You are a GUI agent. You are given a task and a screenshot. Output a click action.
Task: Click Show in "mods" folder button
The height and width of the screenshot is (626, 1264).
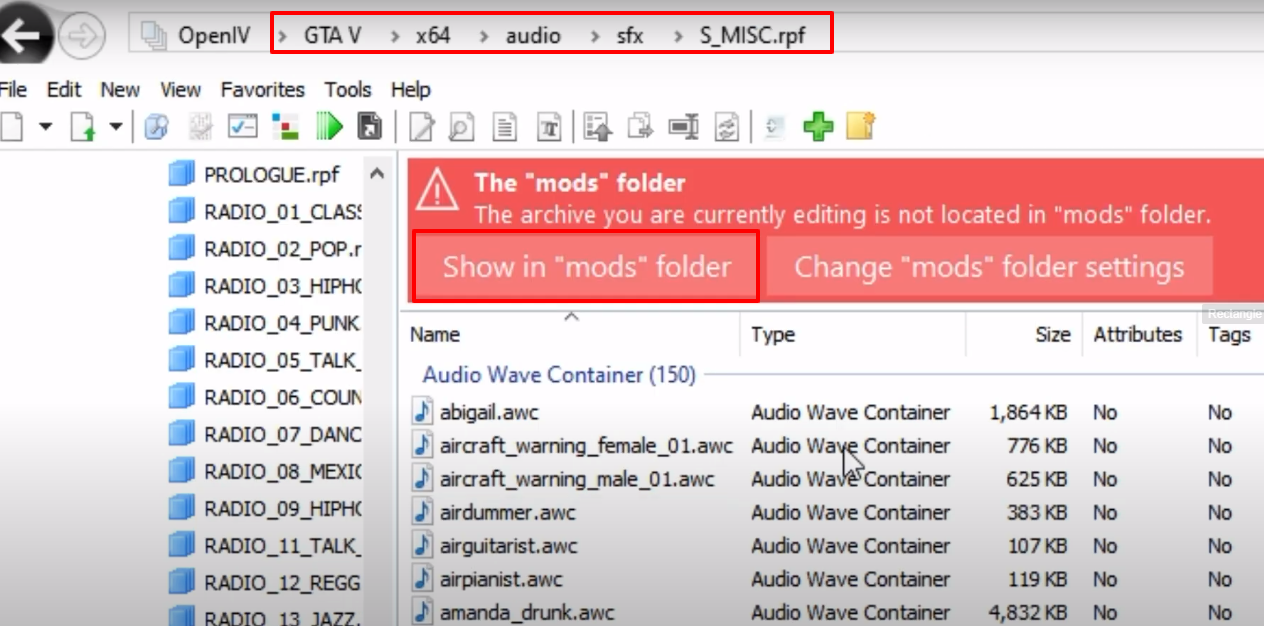[587, 267]
